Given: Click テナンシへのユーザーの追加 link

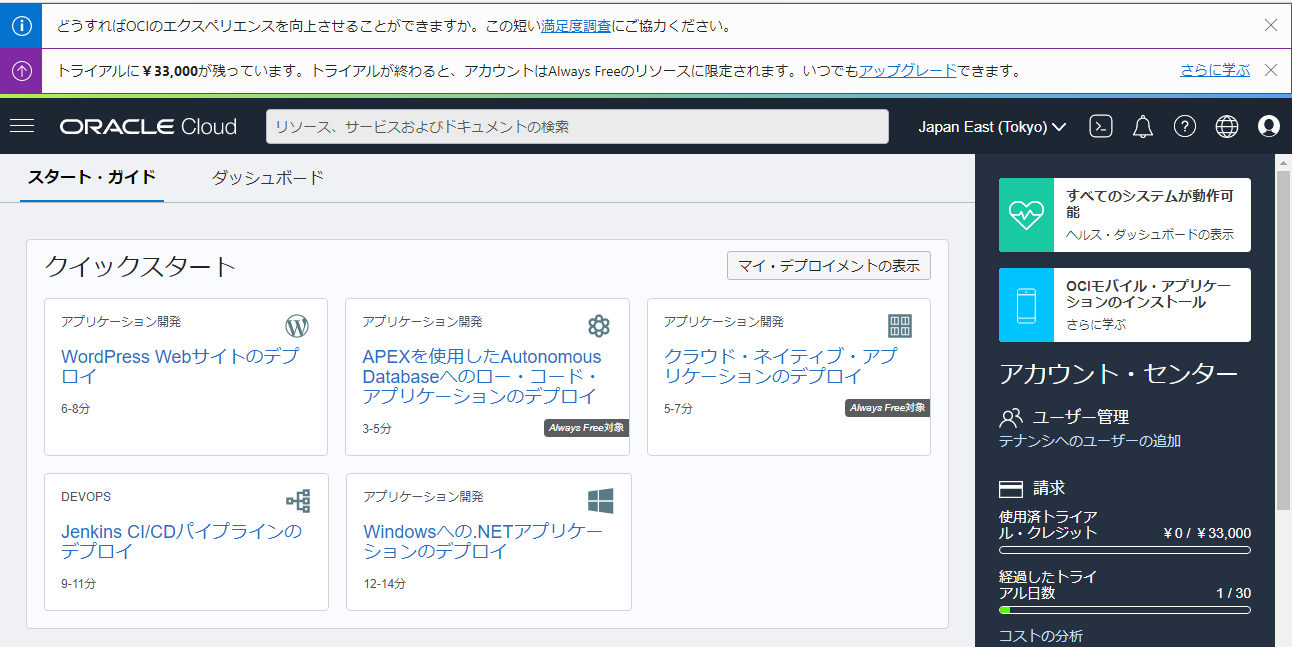Looking at the screenshot, I should coord(1090,441).
